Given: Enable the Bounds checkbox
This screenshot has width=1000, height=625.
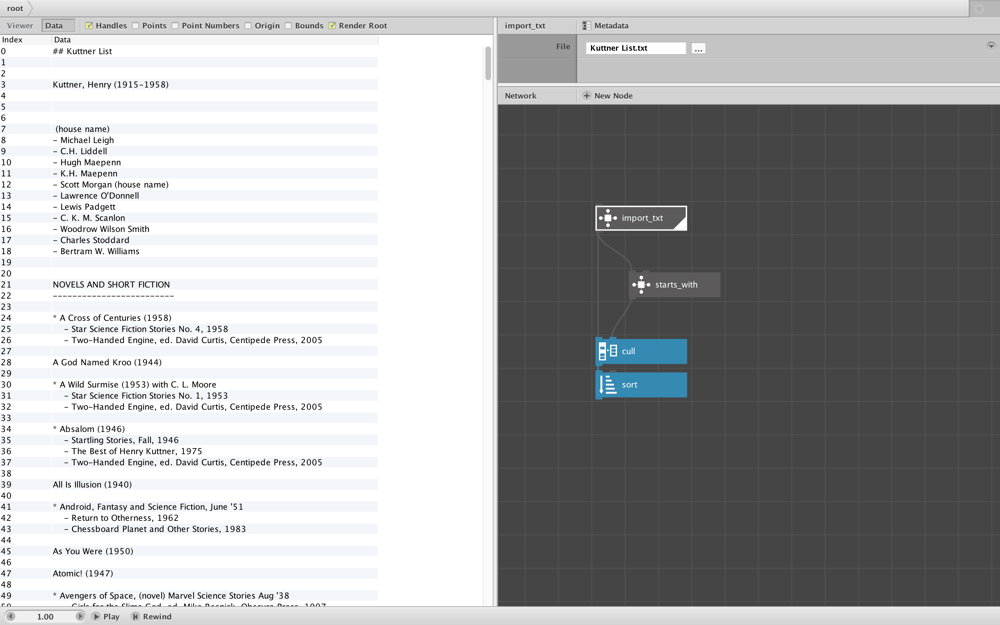Looking at the screenshot, I should 288,26.
